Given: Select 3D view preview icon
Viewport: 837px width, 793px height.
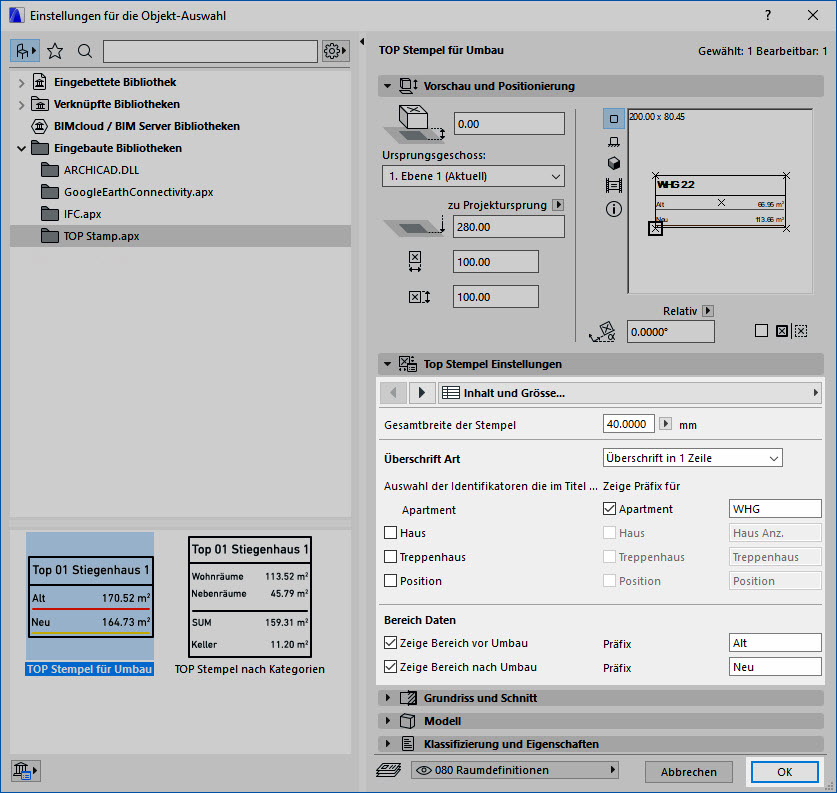Looking at the screenshot, I should (x=614, y=163).
